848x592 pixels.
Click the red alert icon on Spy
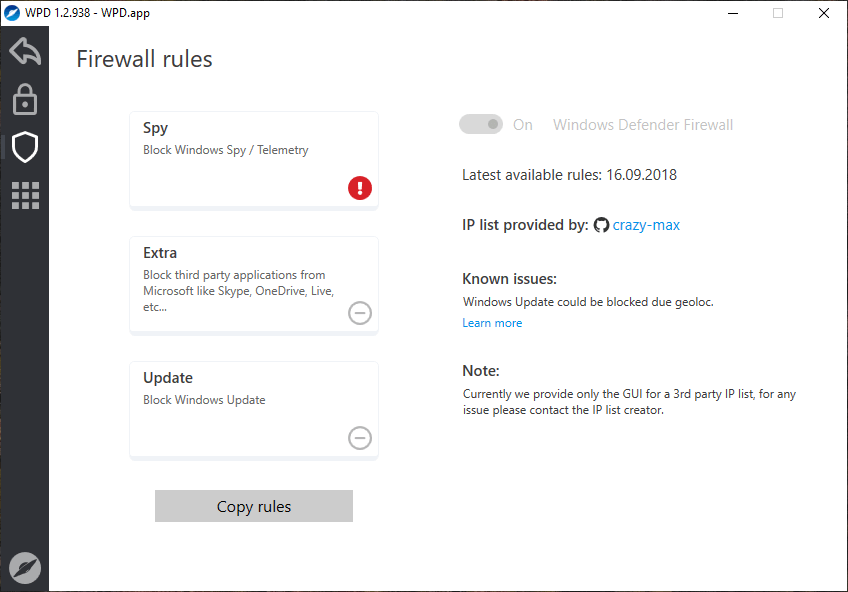[x=360, y=187]
